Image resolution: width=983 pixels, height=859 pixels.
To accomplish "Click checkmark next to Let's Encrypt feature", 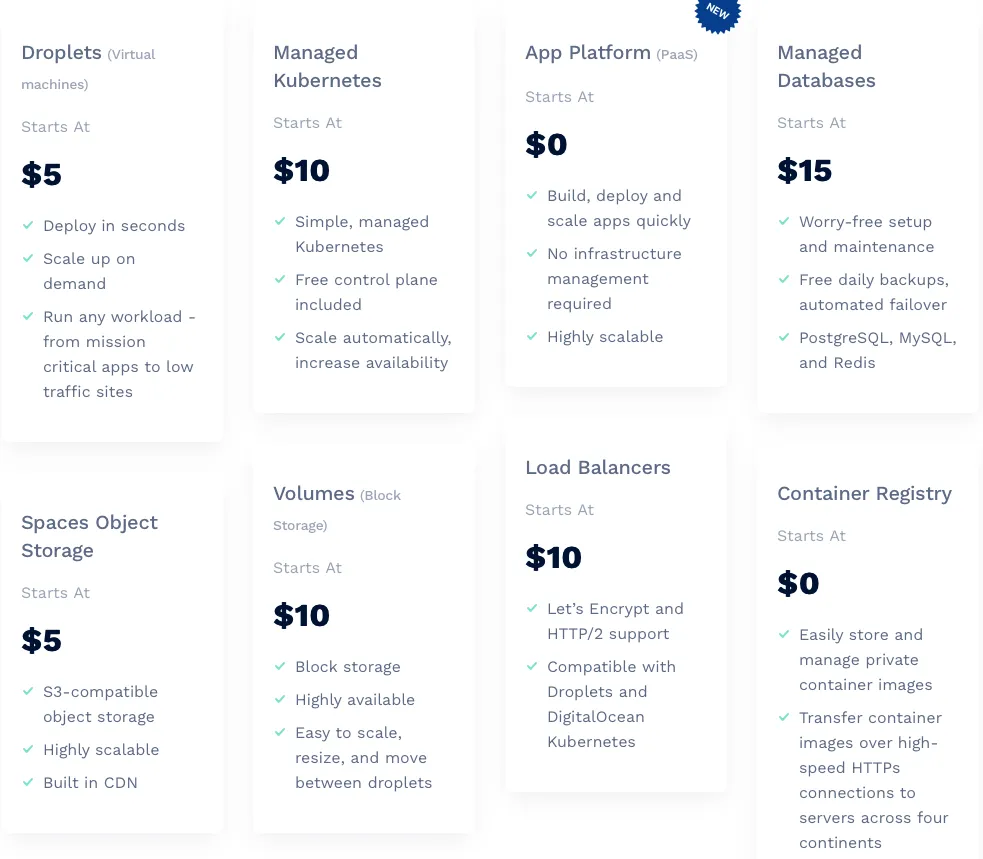I will [x=532, y=608].
